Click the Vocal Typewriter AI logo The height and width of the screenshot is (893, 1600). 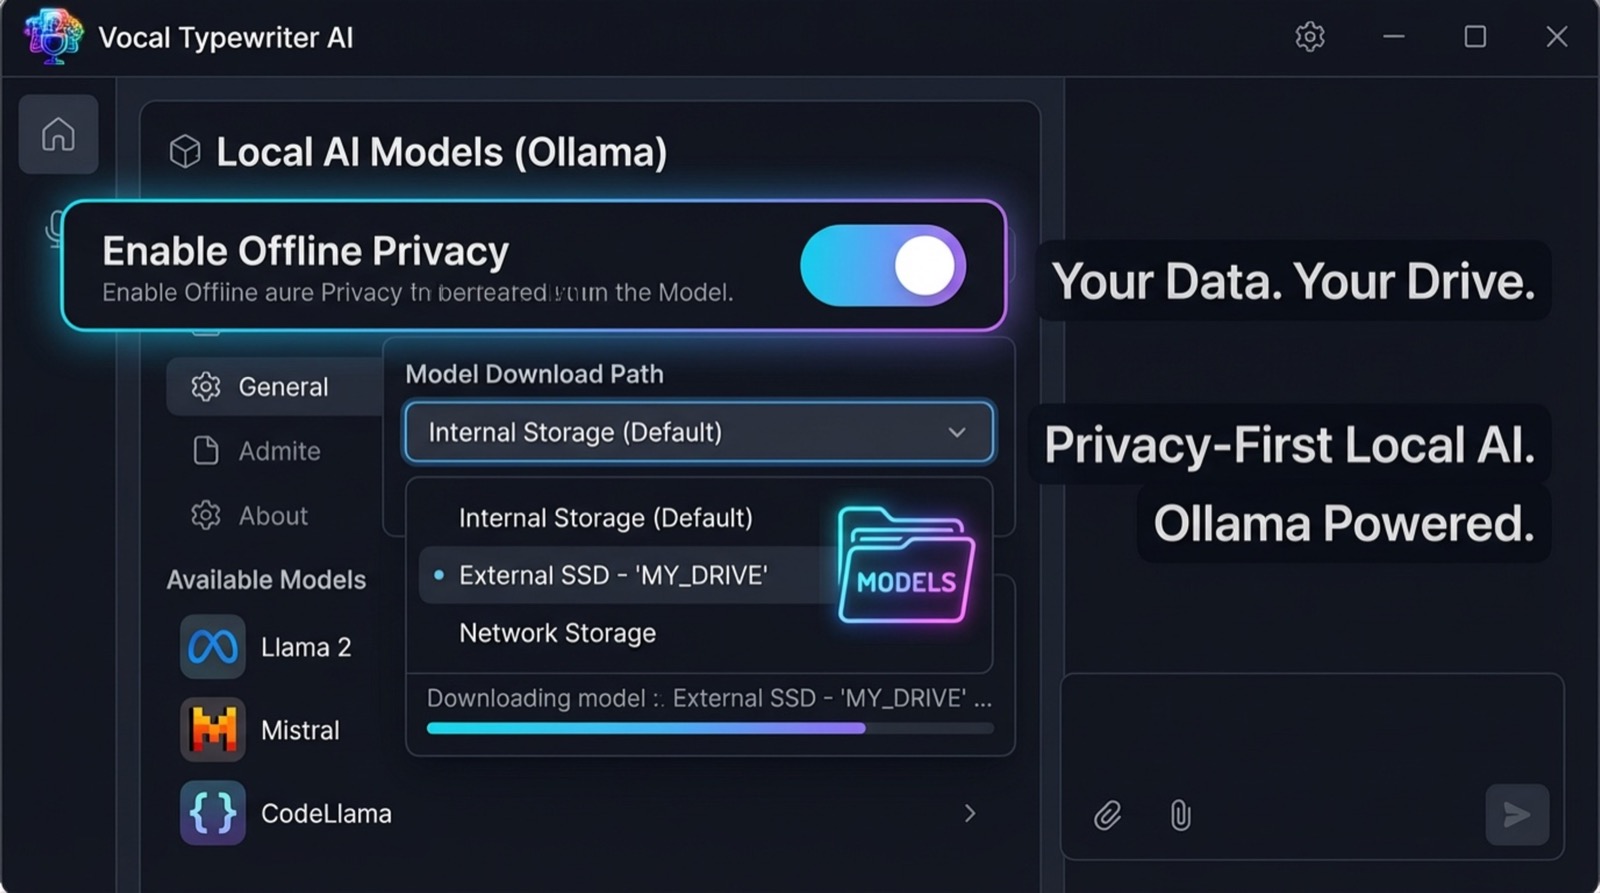pos(53,37)
